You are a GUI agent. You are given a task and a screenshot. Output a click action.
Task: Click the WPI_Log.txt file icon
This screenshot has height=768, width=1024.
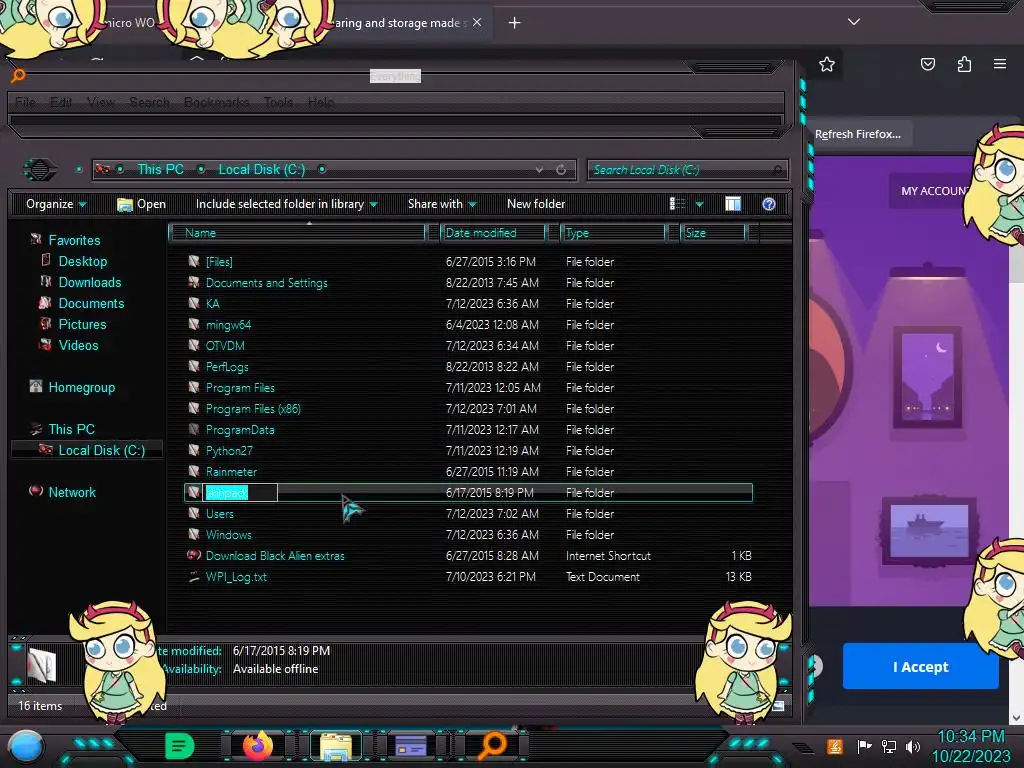(x=194, y=576)
